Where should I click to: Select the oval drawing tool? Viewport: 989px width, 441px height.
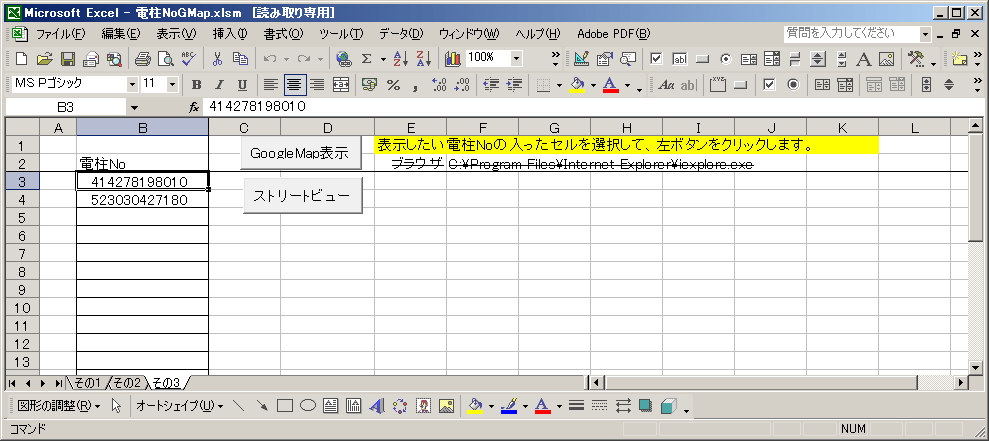pos(308,406)
